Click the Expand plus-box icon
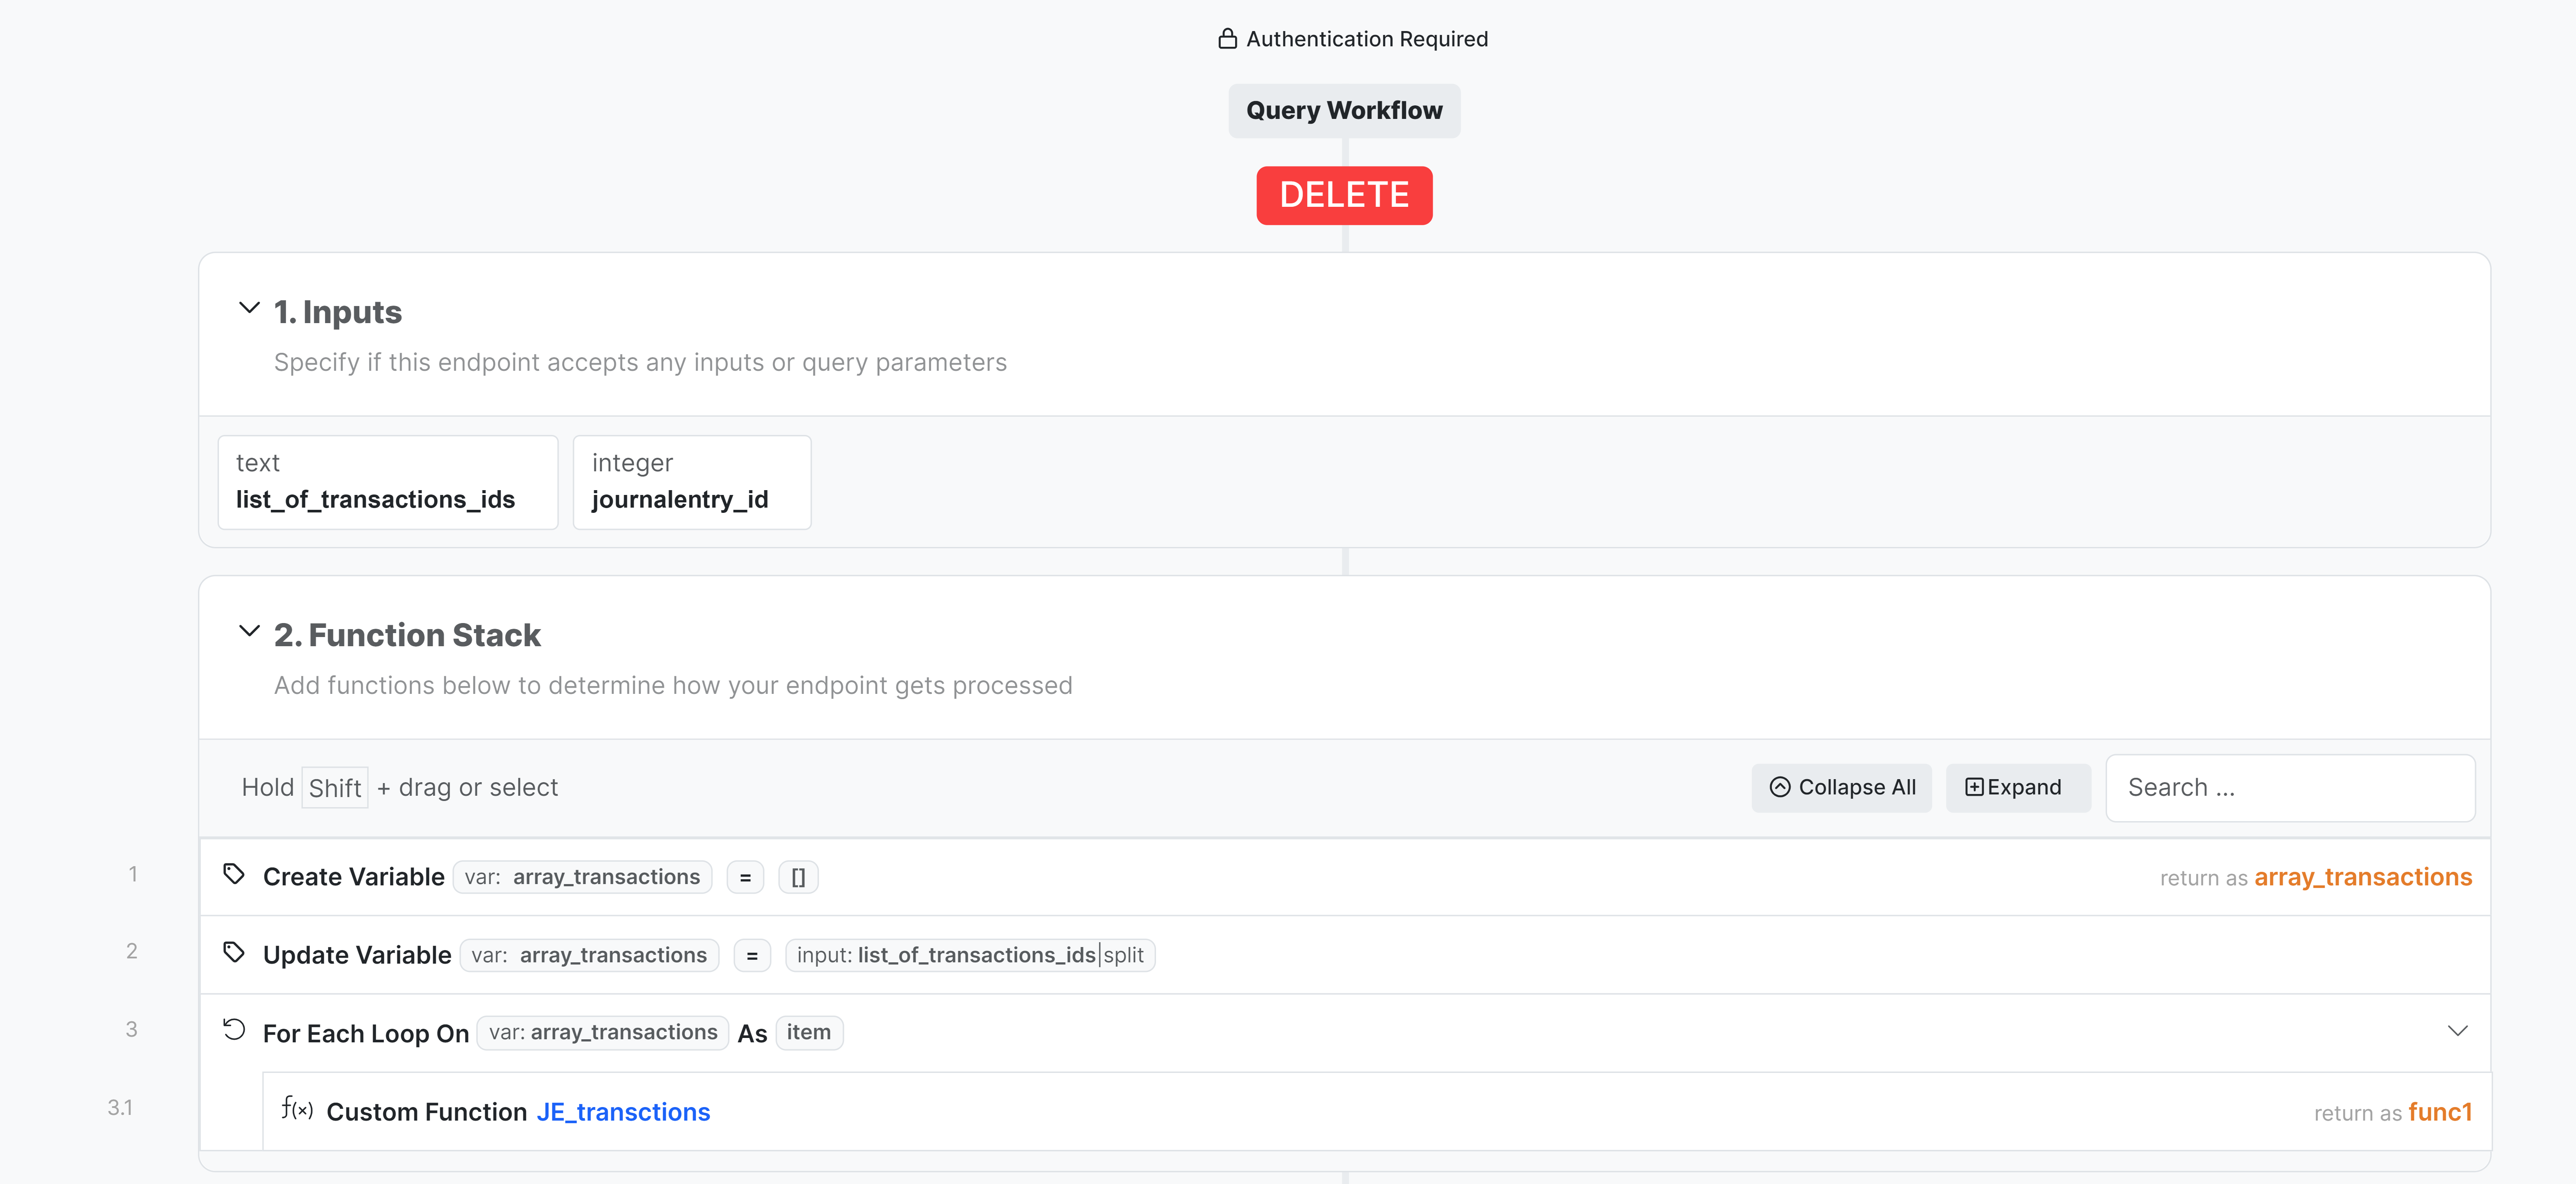Image resolution: width=2576 pixels, height=1184 pixels. (1974, 787)
